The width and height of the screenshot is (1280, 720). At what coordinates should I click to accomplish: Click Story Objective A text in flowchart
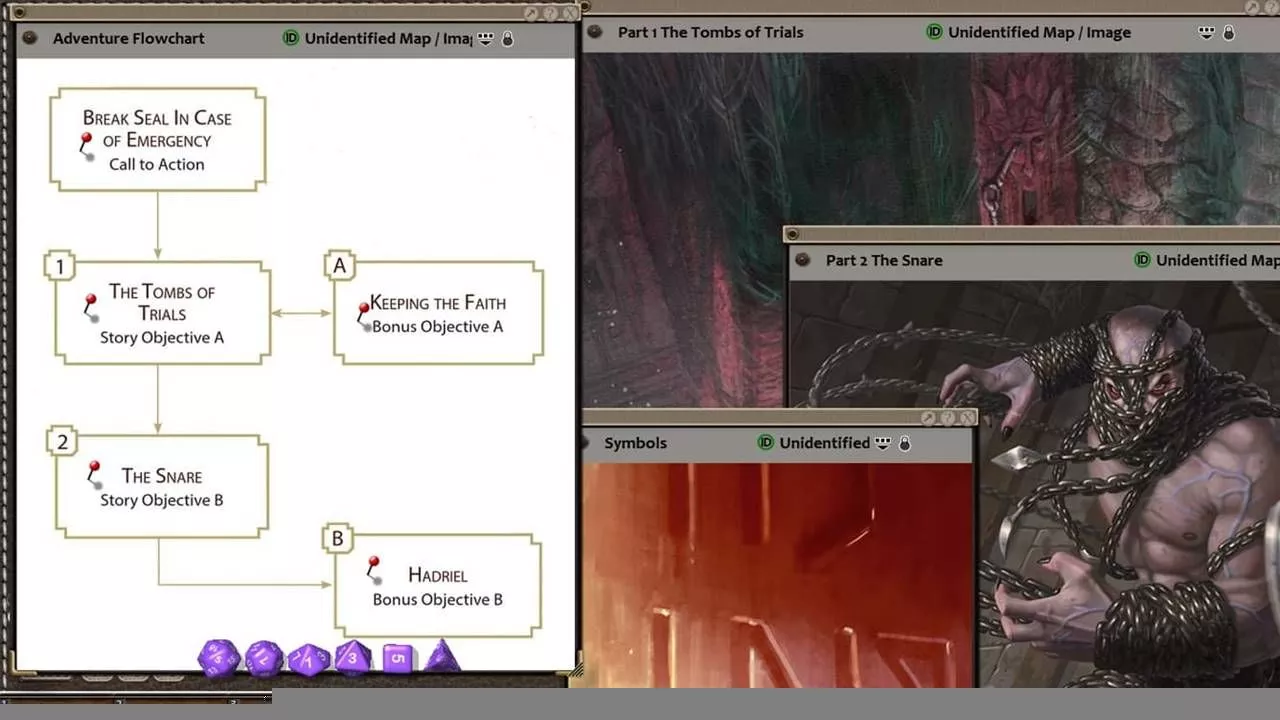(162, 337)
